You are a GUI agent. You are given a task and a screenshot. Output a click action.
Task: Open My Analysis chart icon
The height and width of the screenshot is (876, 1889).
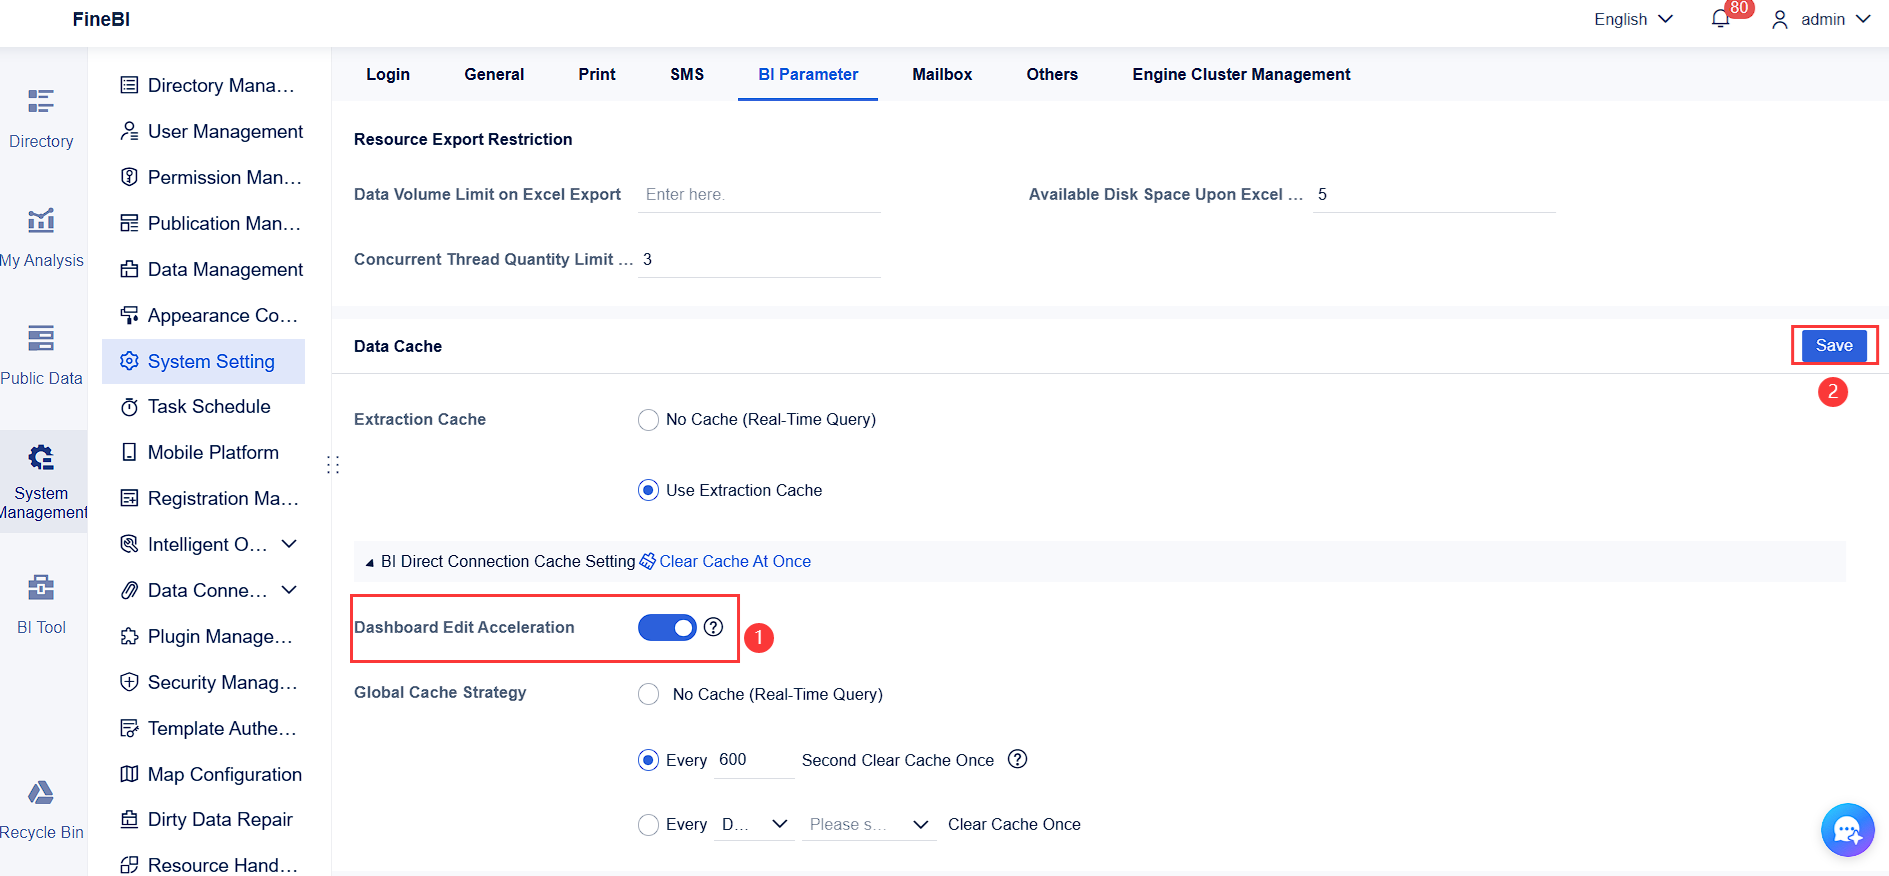point(41,220)
